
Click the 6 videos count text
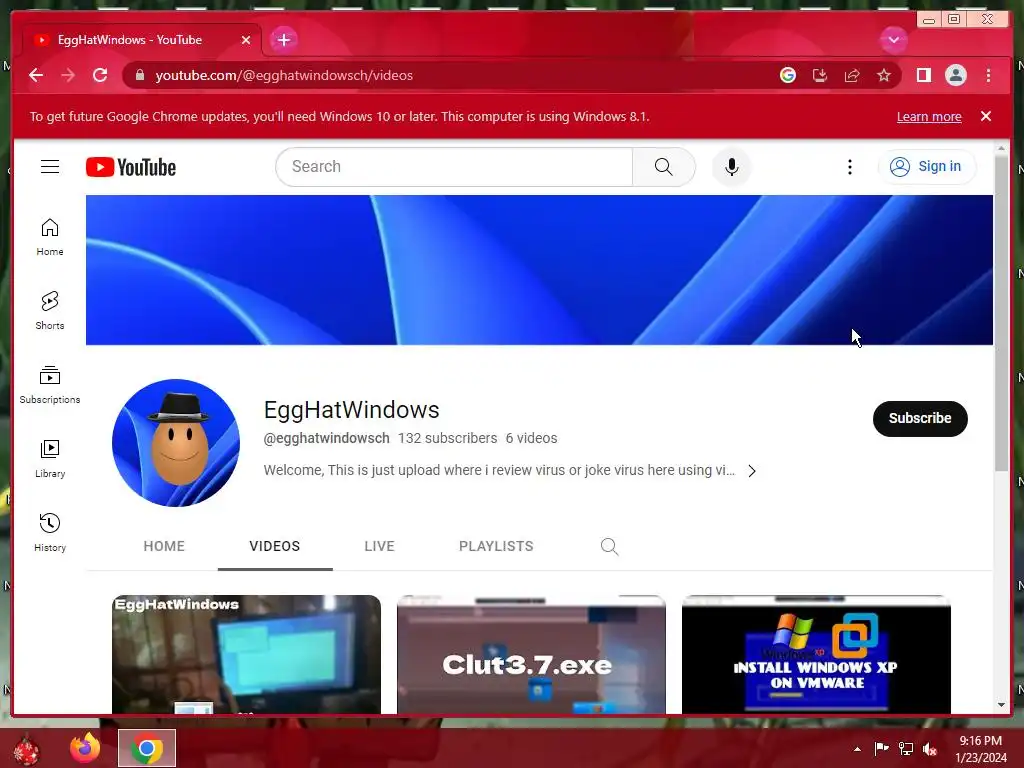click(531, 438)
